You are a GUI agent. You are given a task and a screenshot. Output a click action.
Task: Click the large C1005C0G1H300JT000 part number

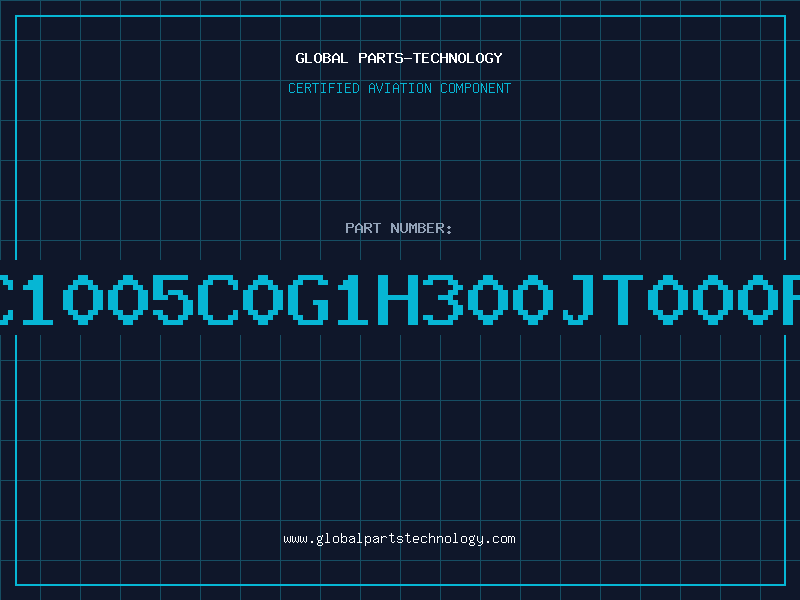[400, 299]
